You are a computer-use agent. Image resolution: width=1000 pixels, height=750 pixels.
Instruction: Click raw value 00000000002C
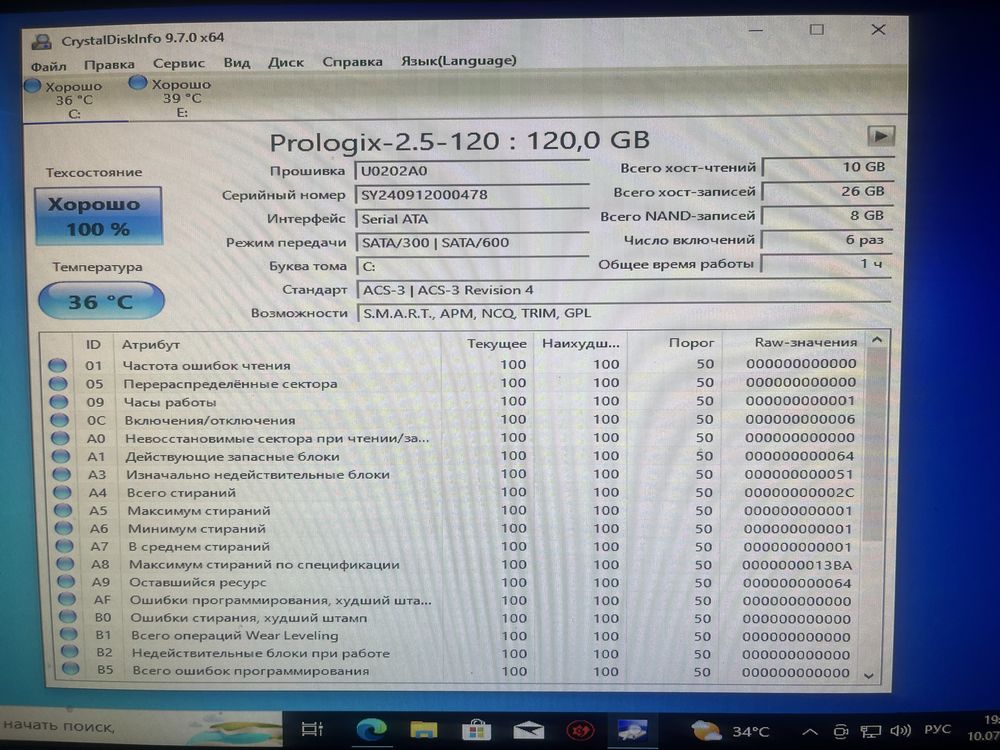(798, 492)
